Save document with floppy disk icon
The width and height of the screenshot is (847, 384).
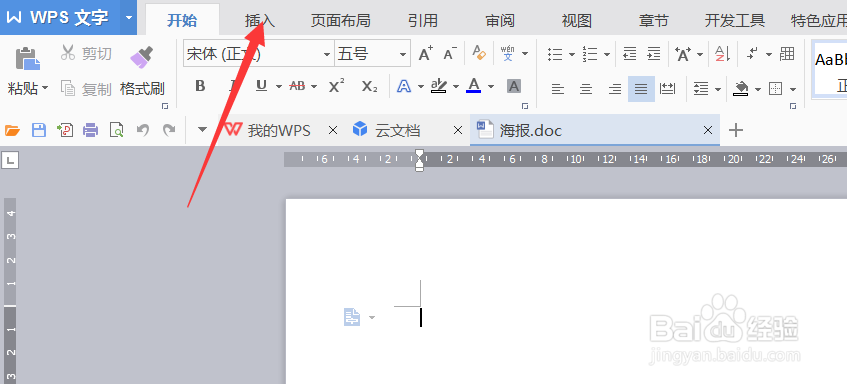(x=39, y=130)
